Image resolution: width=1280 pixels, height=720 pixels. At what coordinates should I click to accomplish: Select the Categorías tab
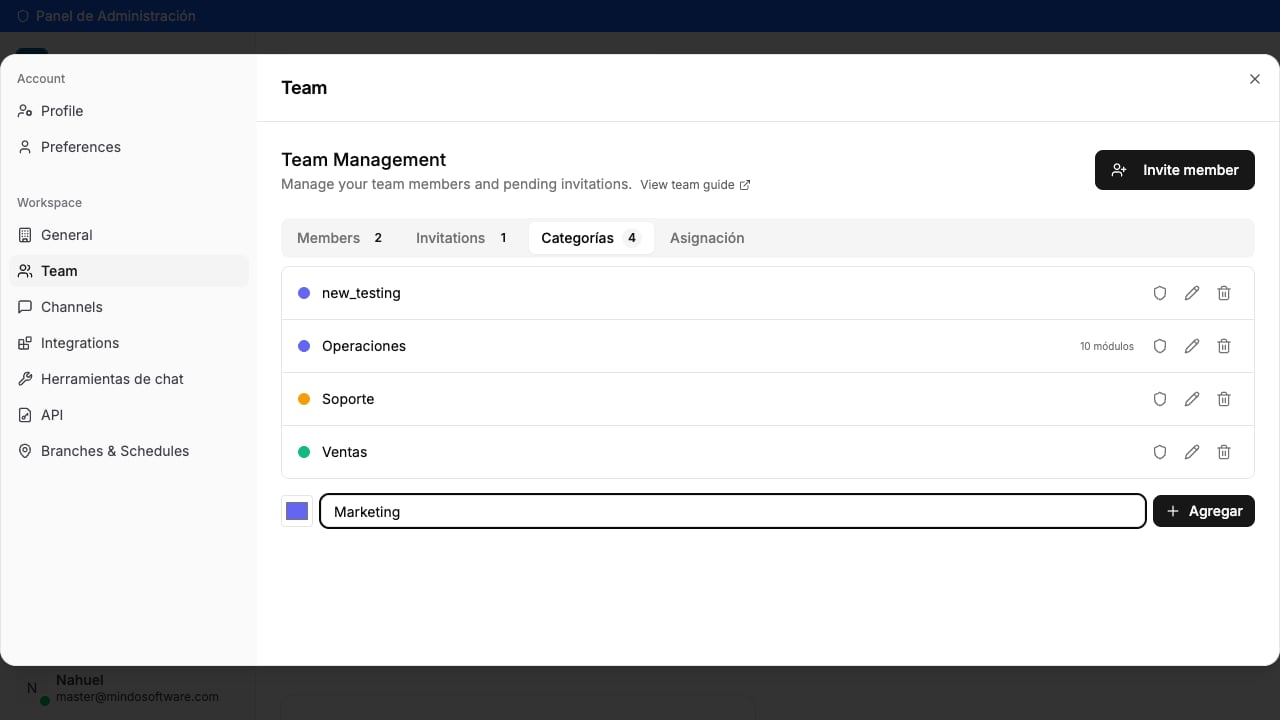(591, 238)
